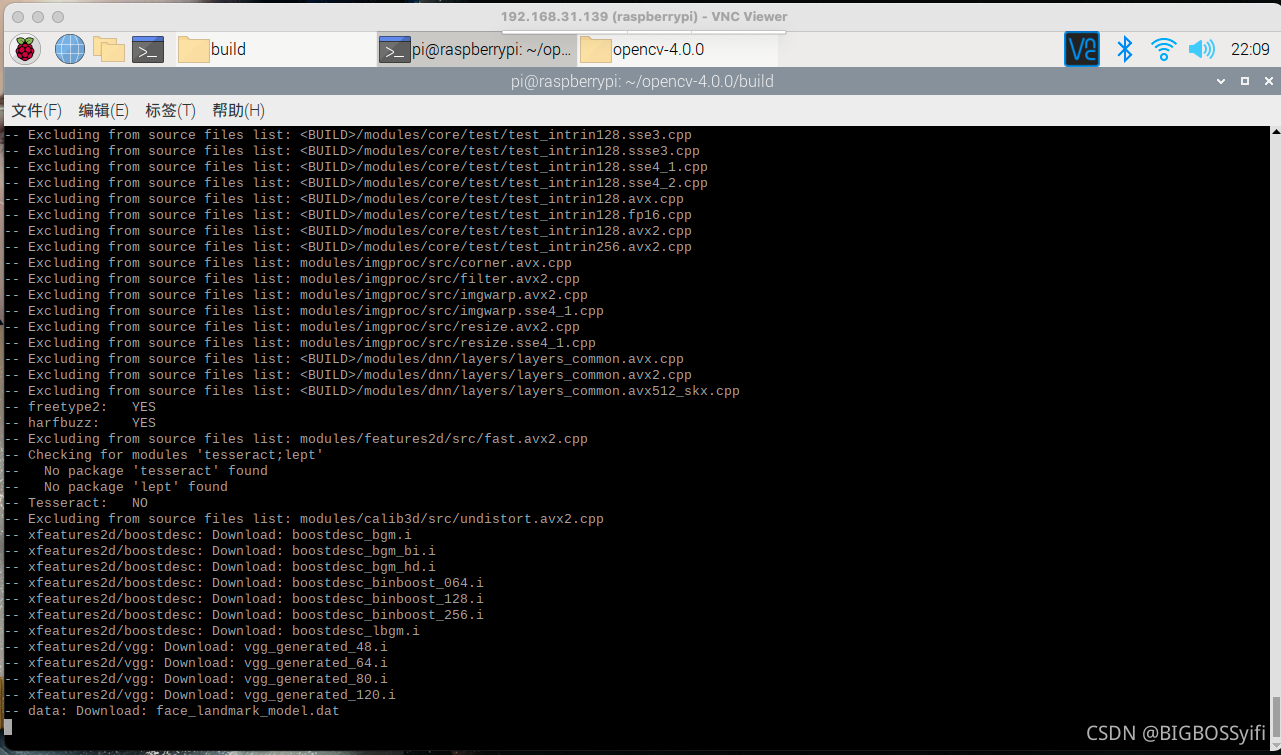Click the undistort.avx2.cpp exclusion line
1281x755 pixels.
click(304, 519)
